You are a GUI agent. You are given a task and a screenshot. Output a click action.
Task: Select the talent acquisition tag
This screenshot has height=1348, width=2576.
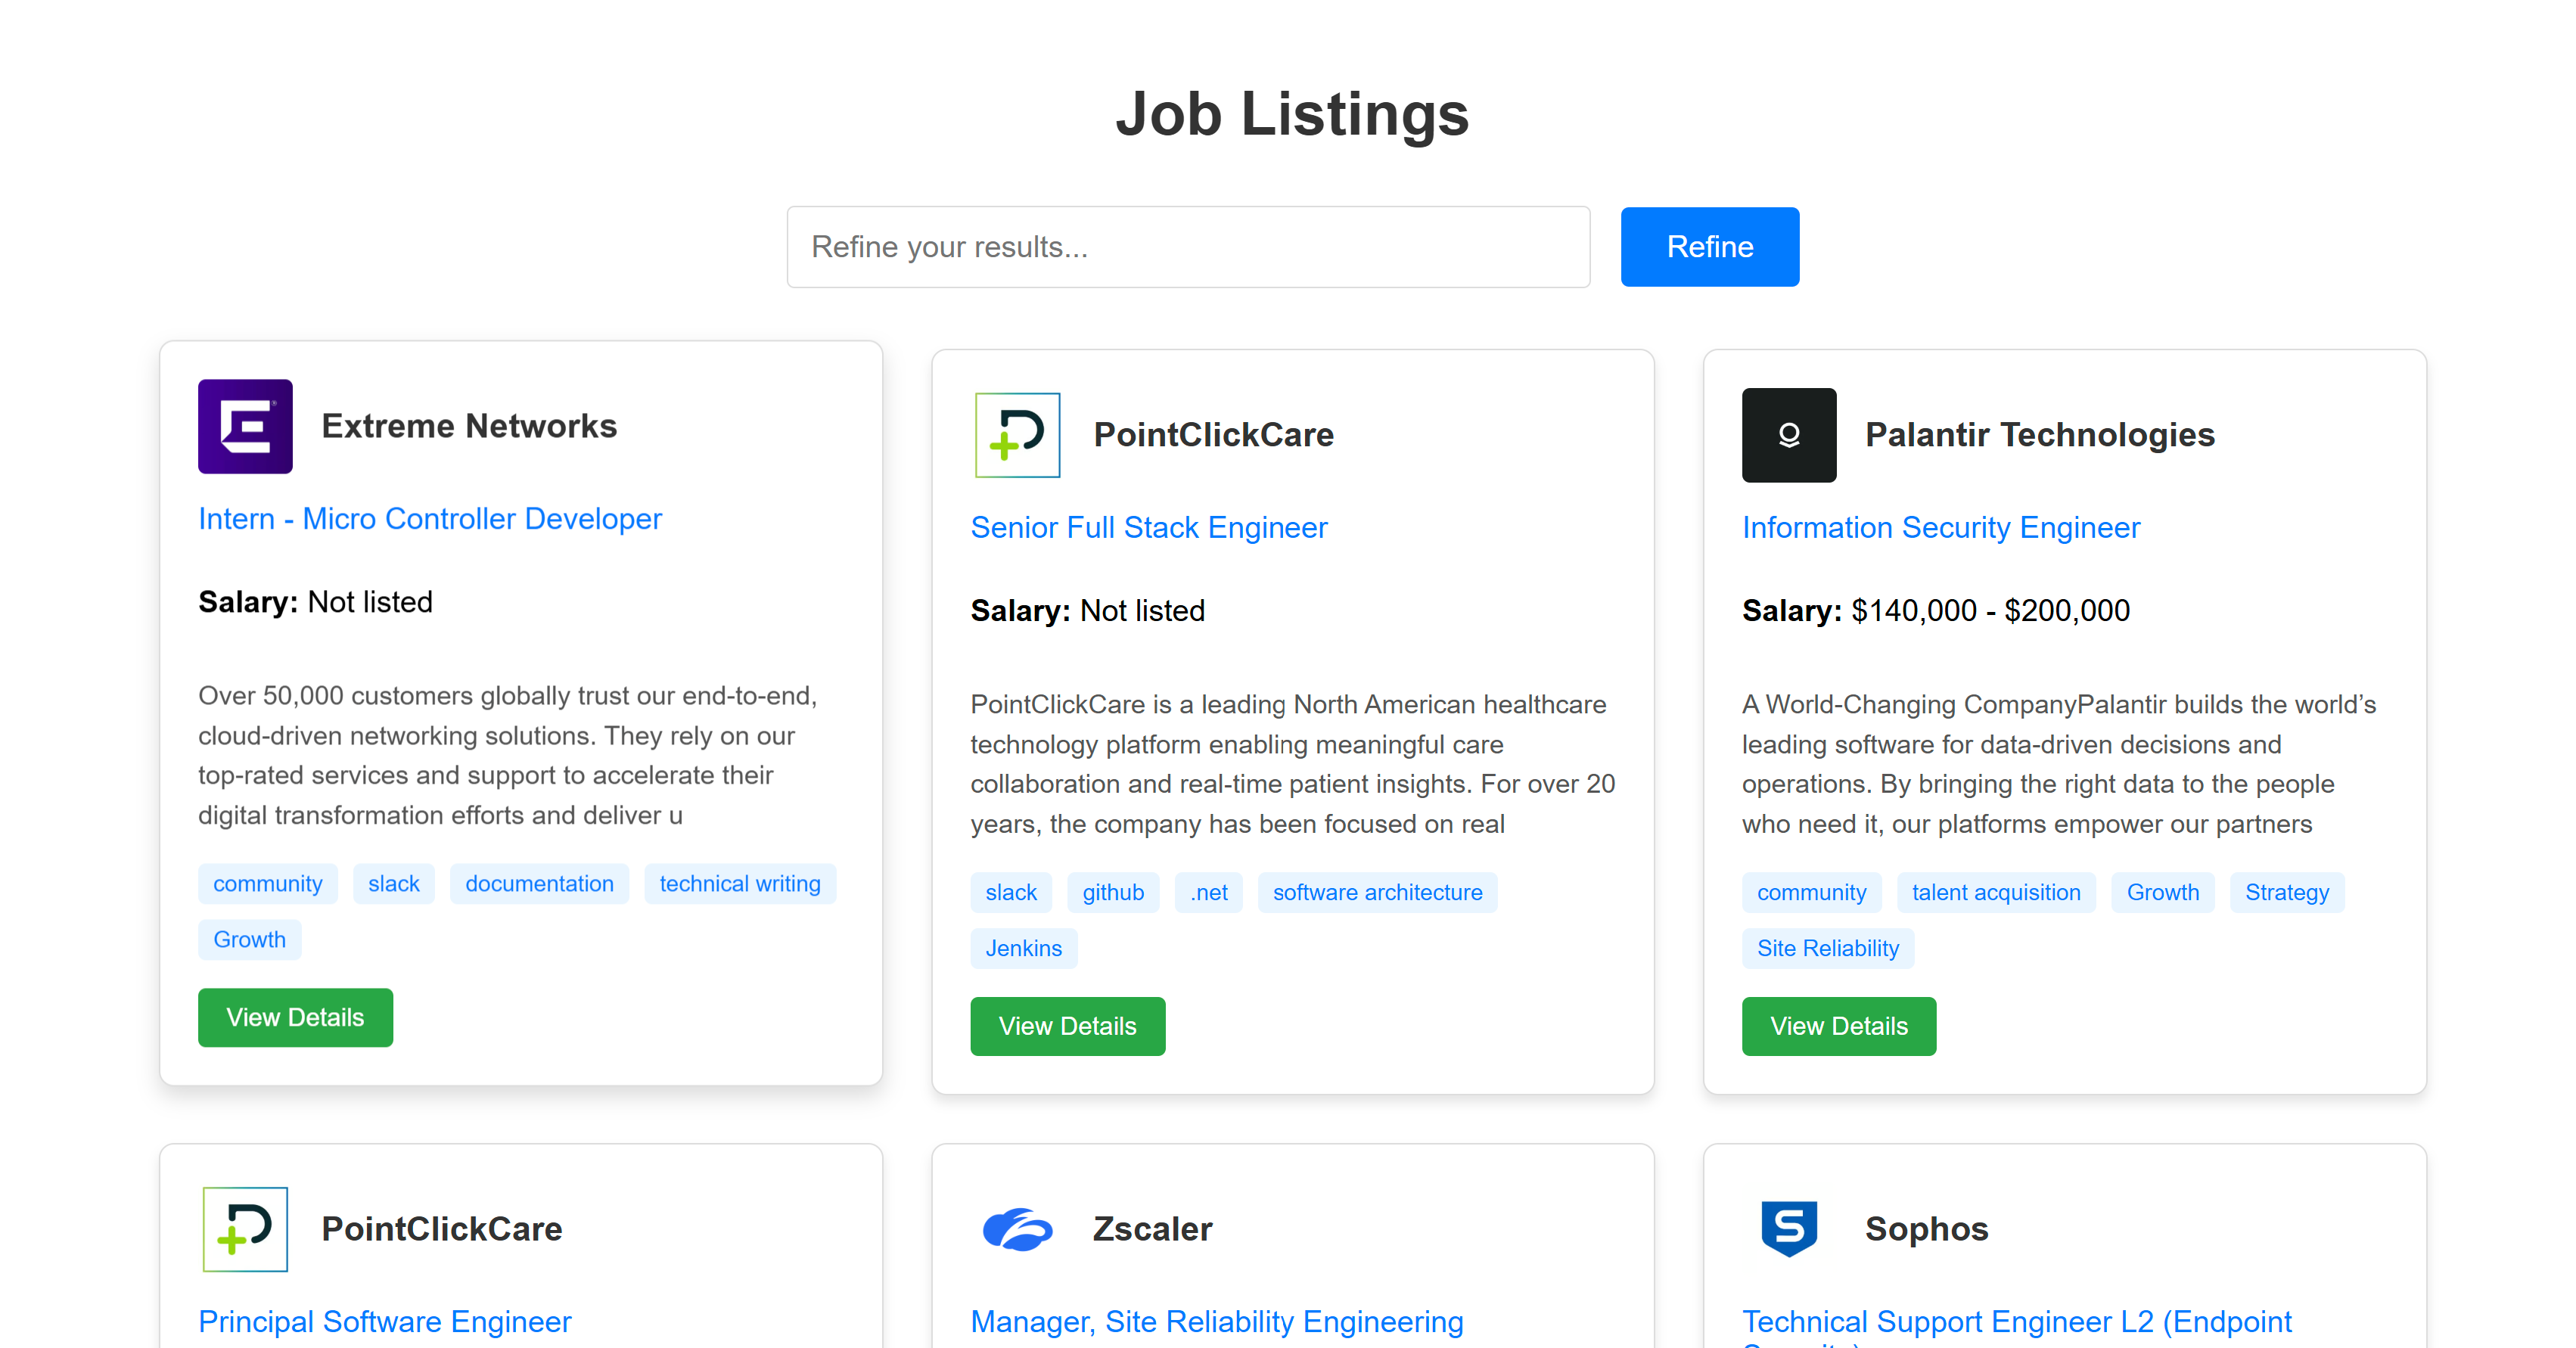(1995, 893)
